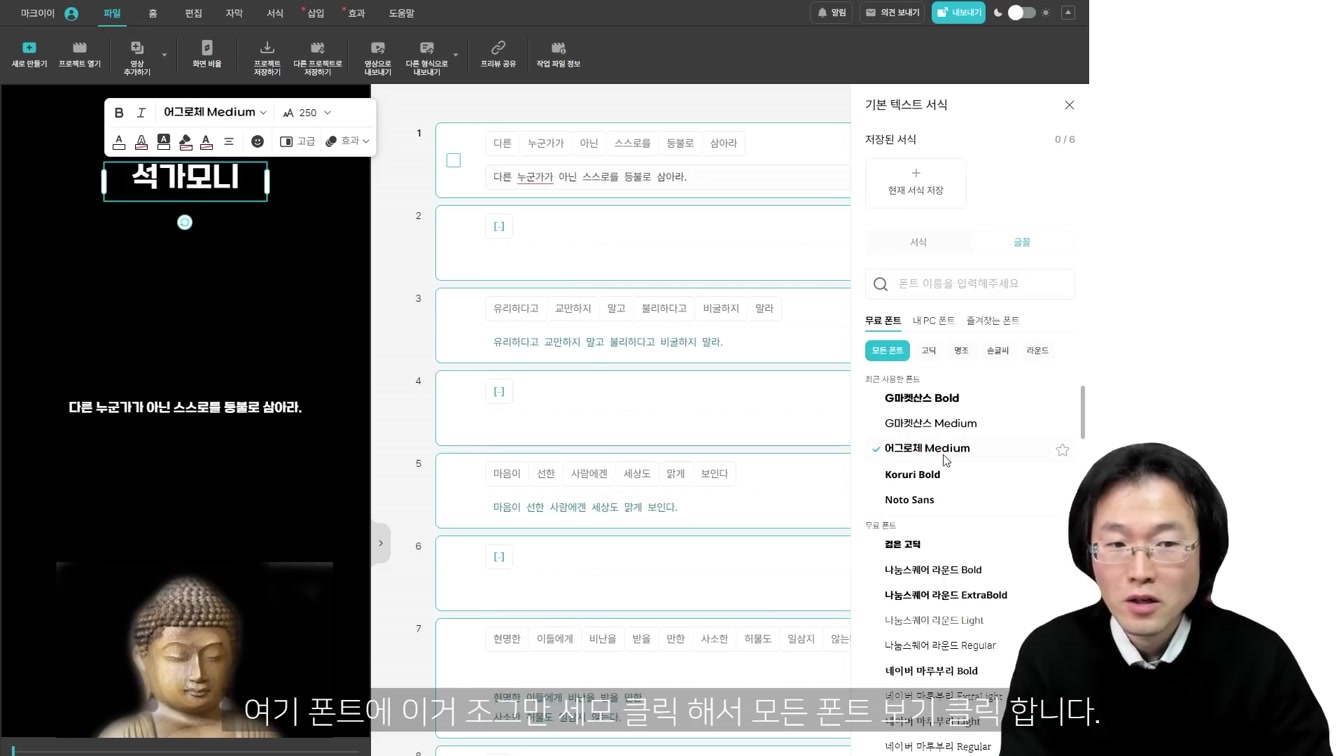Open the 자막 menu tab
Image resolution: width=1344 pixels, height=756 pixels.
[x=234, y=13]
